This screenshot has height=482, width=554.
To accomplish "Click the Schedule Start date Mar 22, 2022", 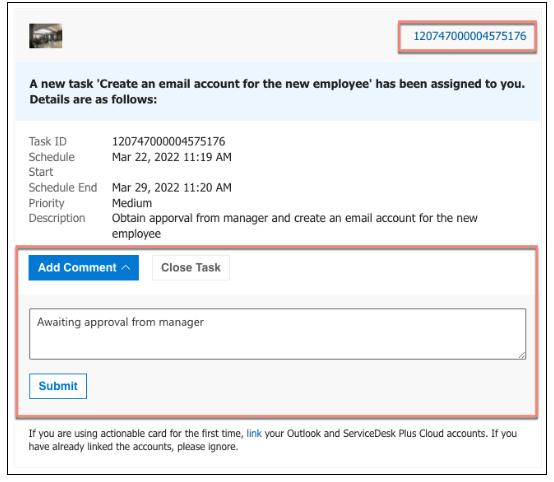I will [x=172, y=157].
